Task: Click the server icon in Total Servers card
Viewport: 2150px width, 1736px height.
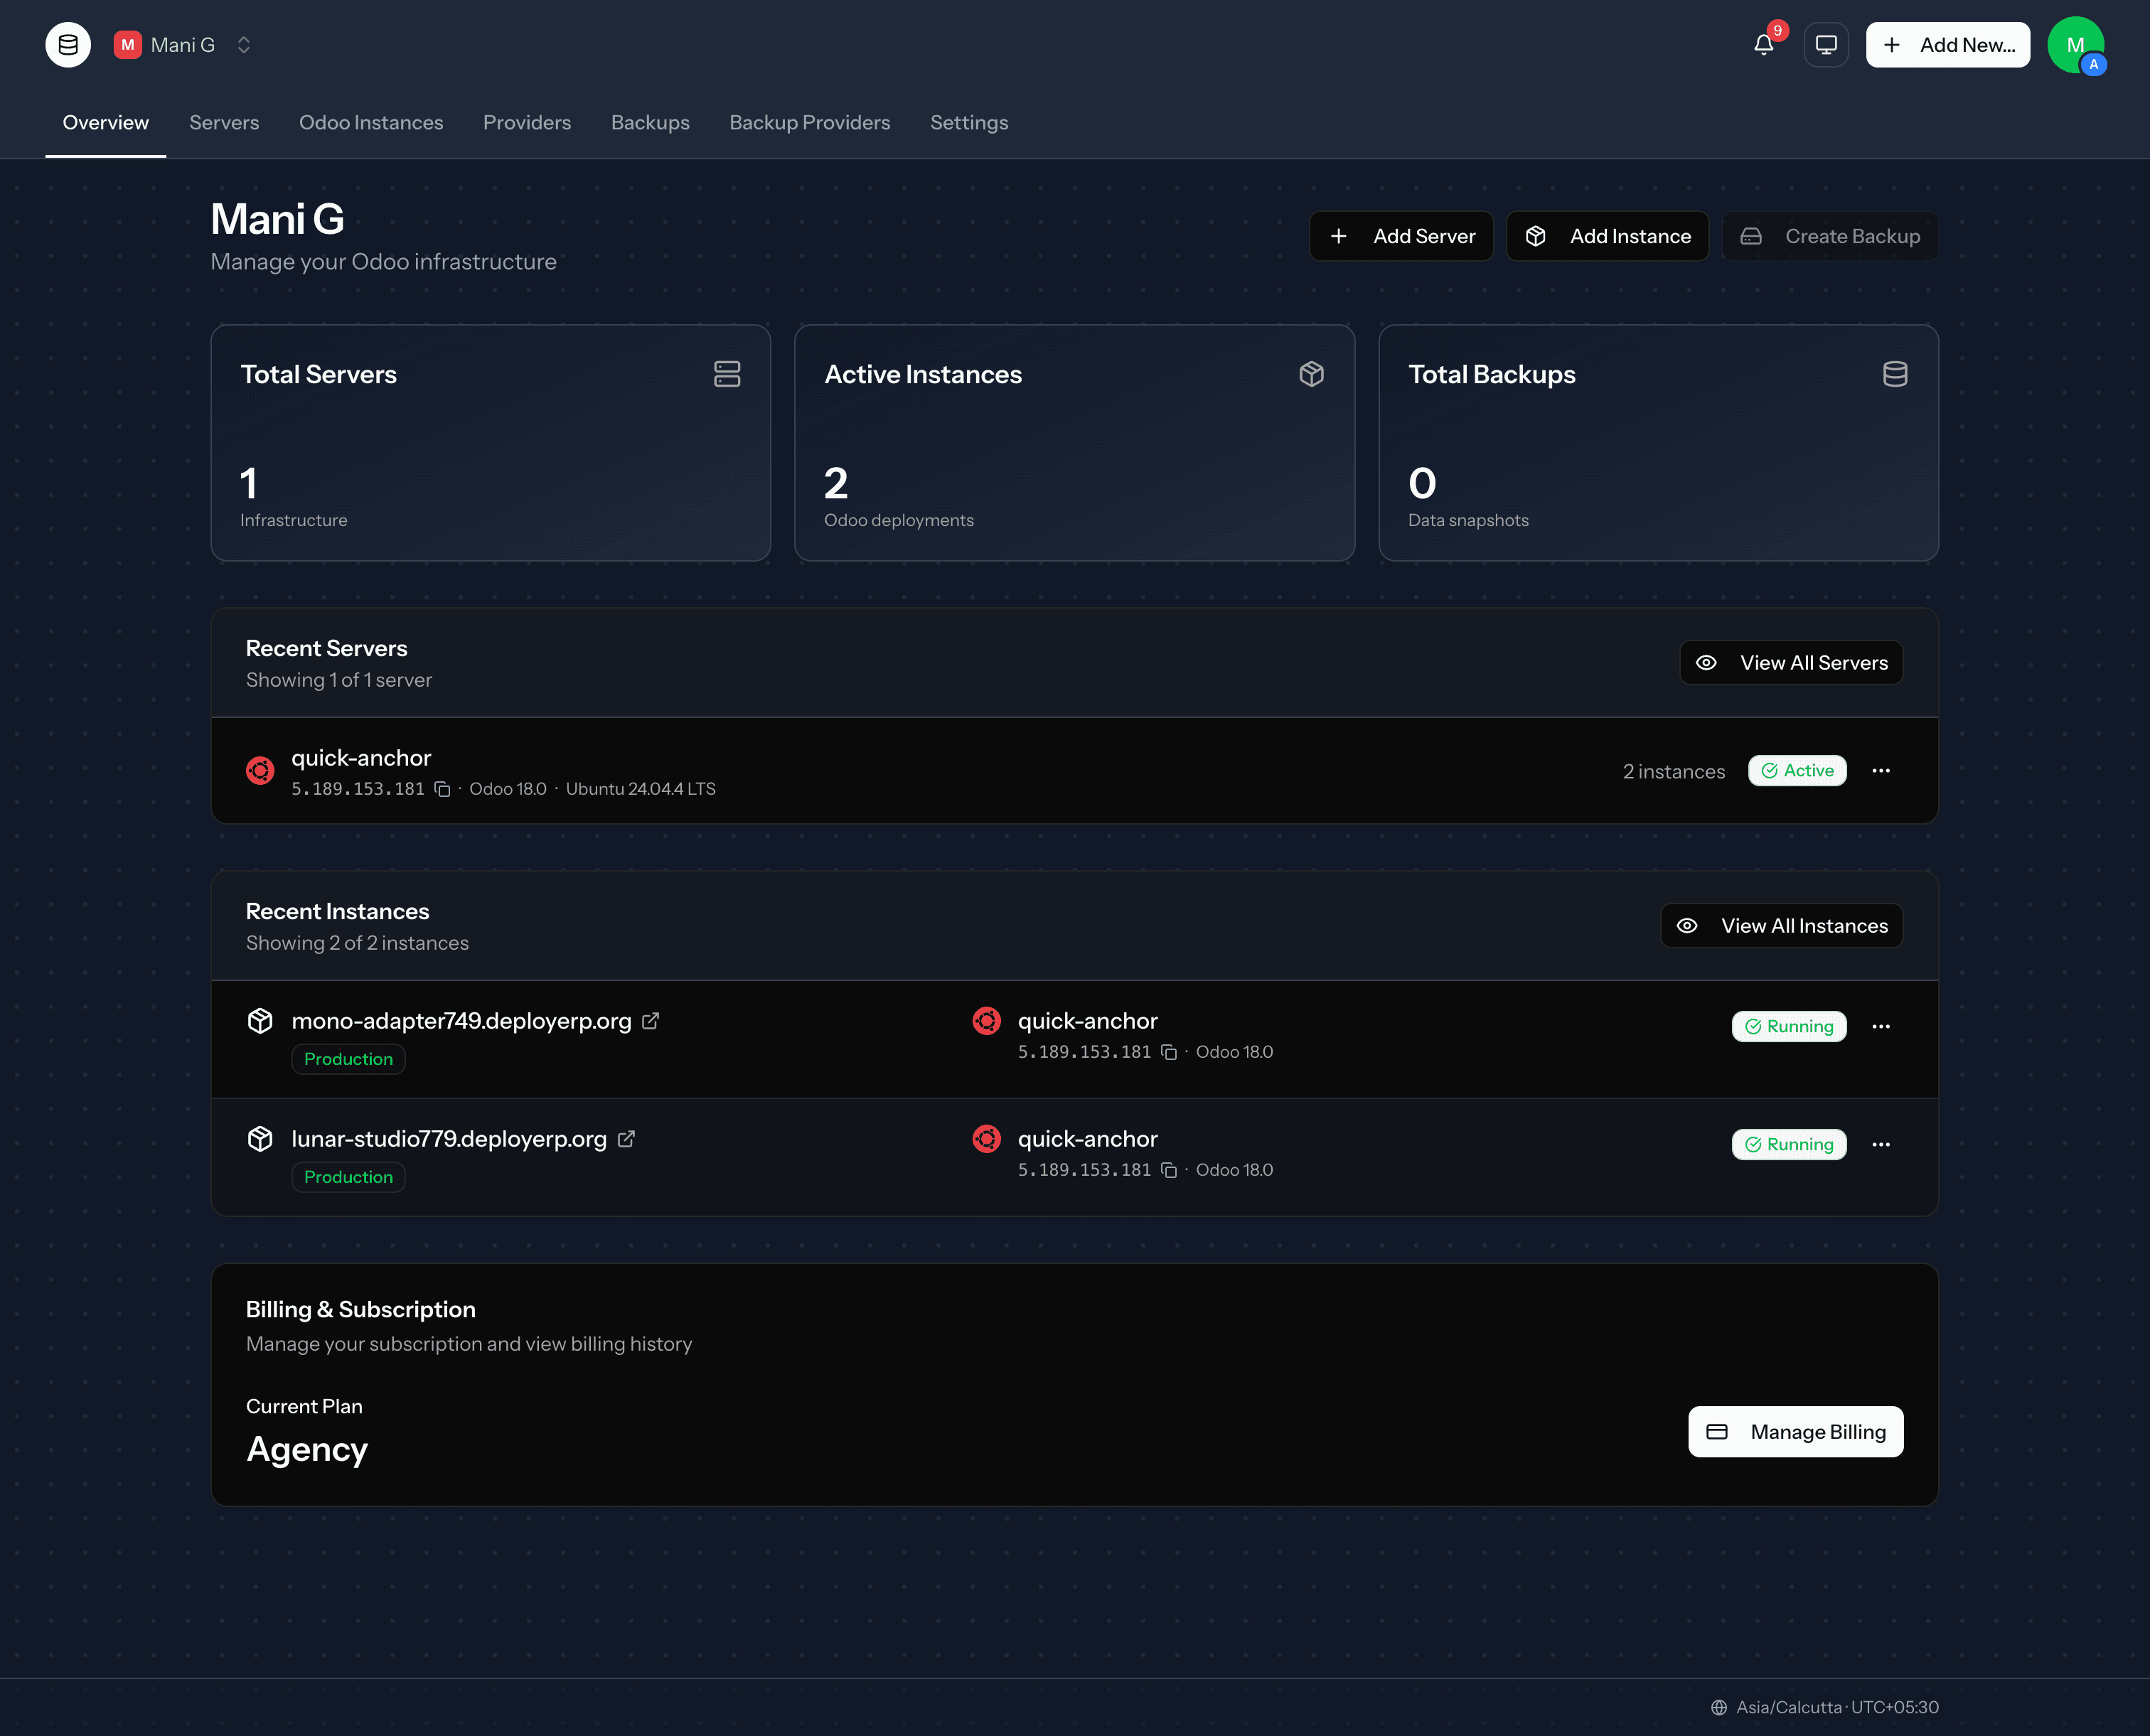Action: [727, 374]
